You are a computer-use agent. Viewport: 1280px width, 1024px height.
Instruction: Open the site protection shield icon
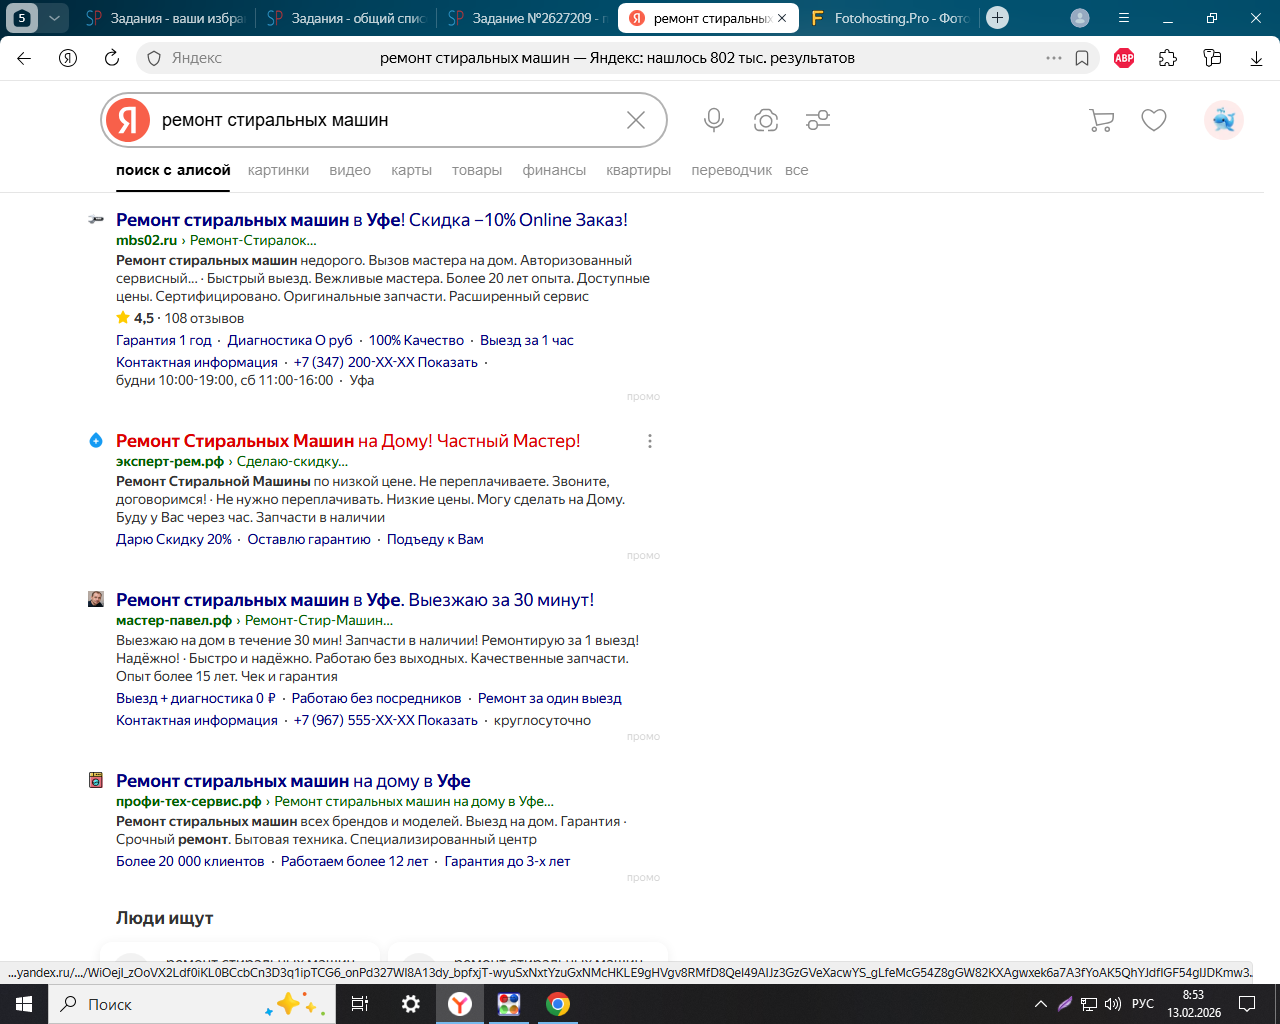[x=154, y=58]
